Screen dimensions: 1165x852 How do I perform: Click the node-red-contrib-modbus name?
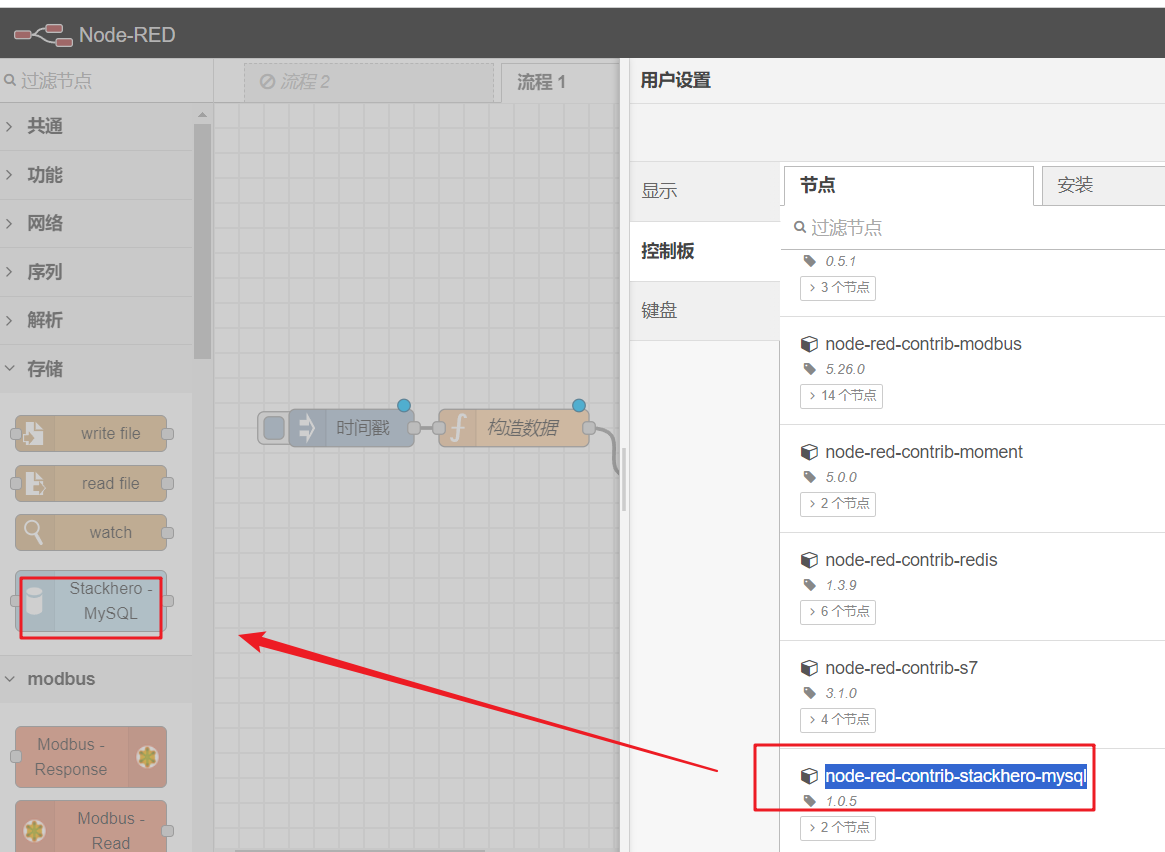[923, 344]
